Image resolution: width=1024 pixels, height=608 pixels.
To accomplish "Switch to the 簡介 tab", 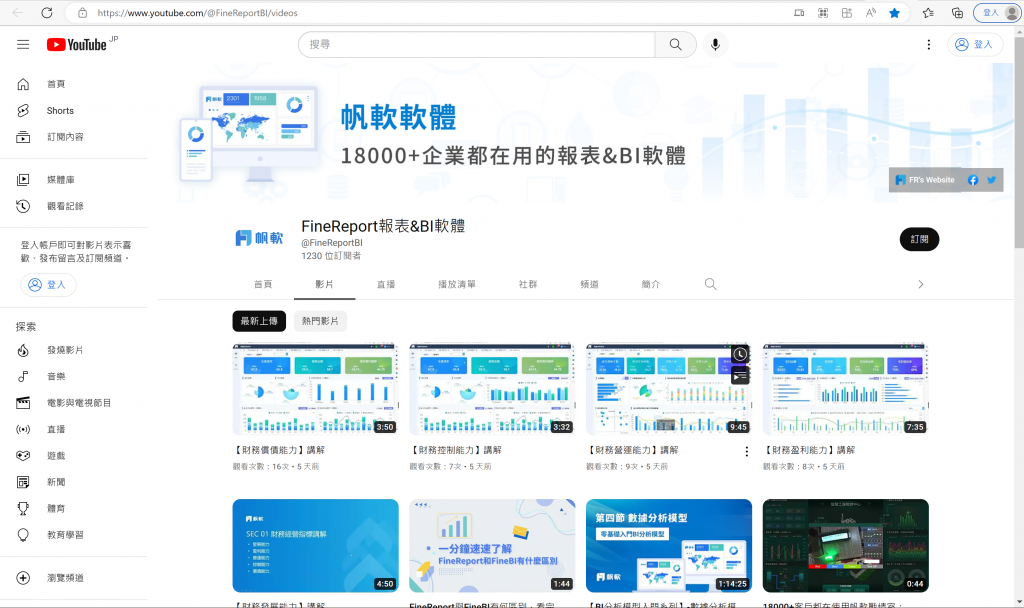I will 650,284.
